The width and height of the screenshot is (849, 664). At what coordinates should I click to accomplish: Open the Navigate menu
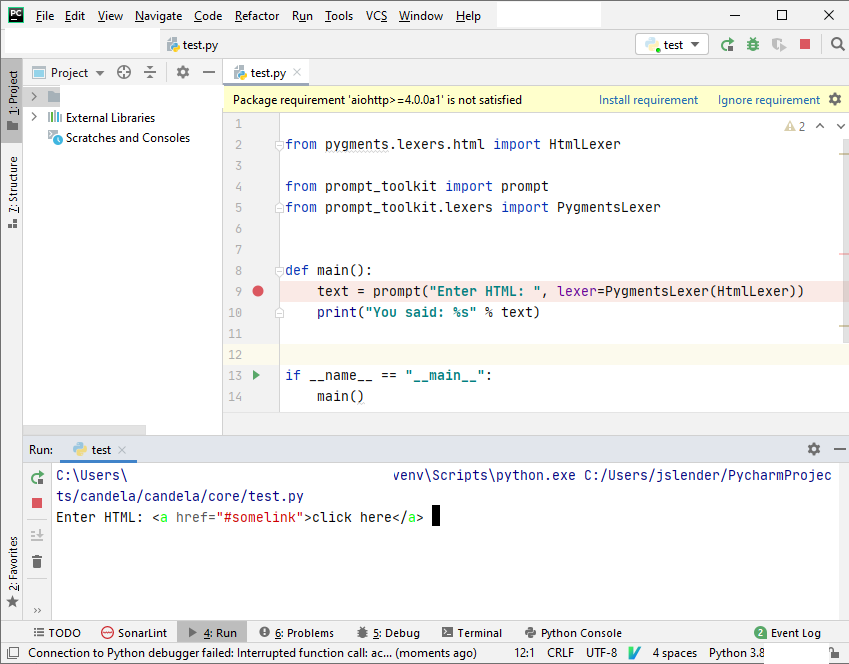[158, 16]
